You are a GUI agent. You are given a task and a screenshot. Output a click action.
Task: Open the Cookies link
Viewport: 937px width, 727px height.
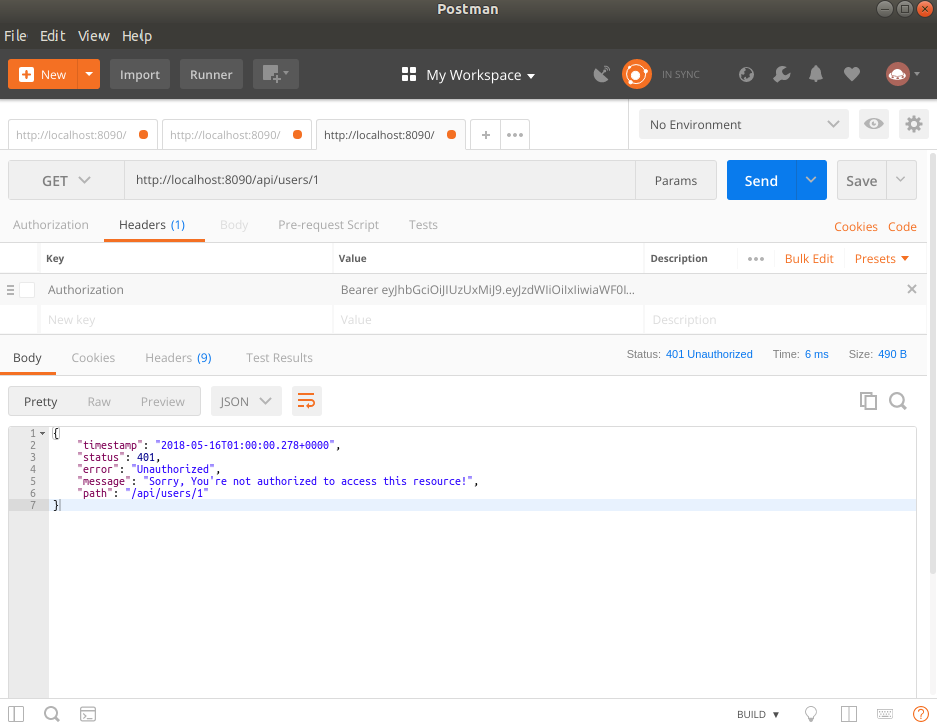pyautogui.click(x=855, y=226)
